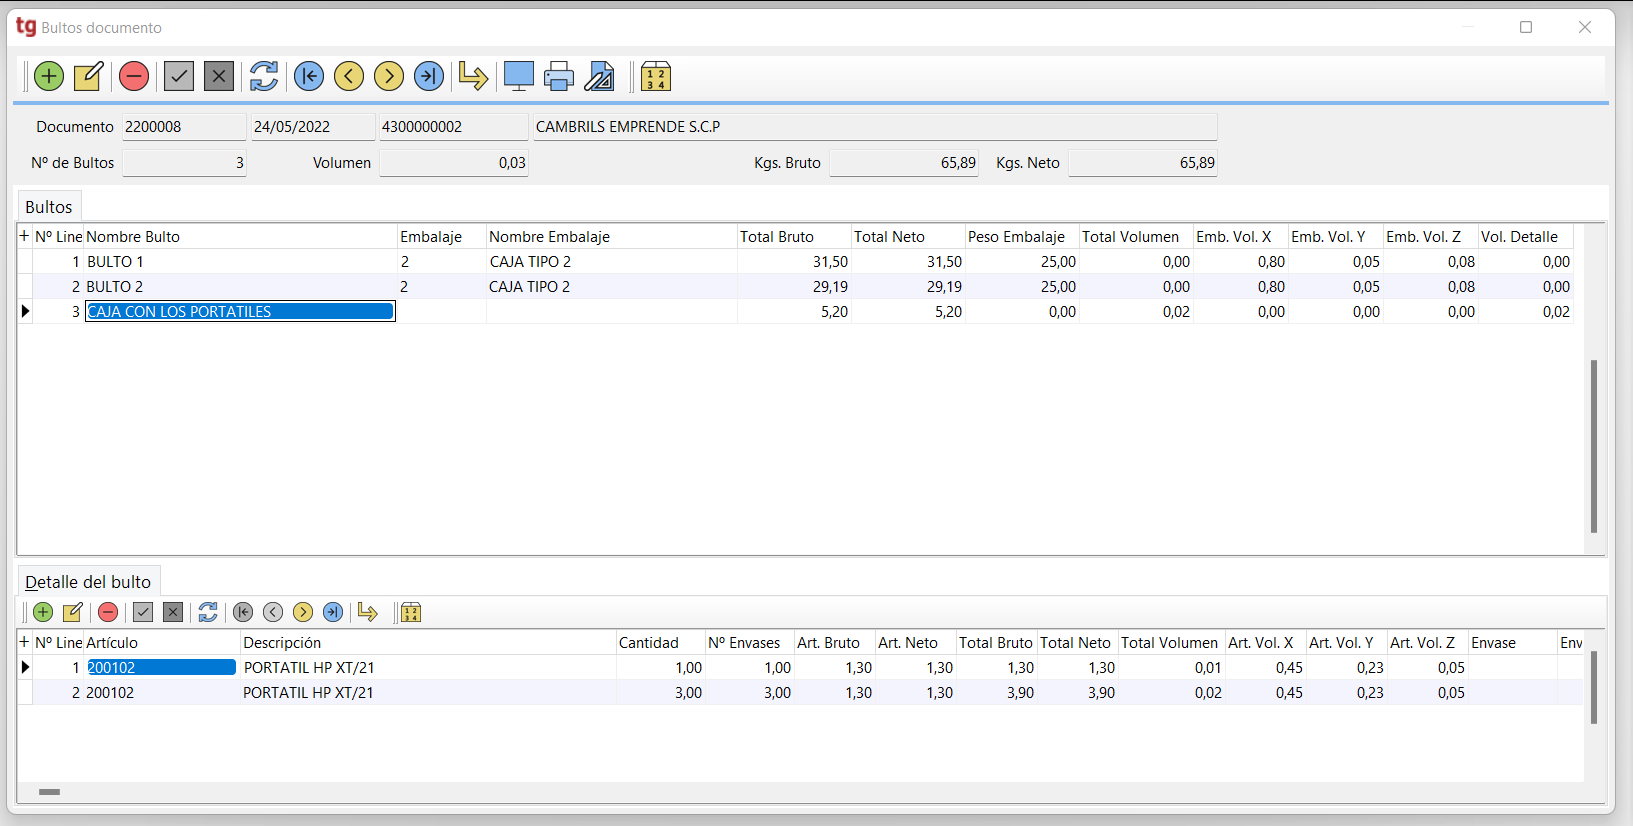
Task: Go to first record in main toolbar
Action: click(309, 76)
